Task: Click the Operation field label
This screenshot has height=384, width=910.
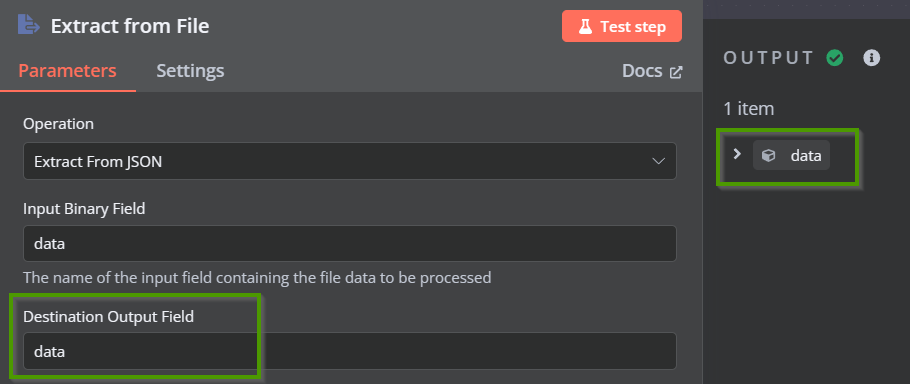Action: pos(58,124)
